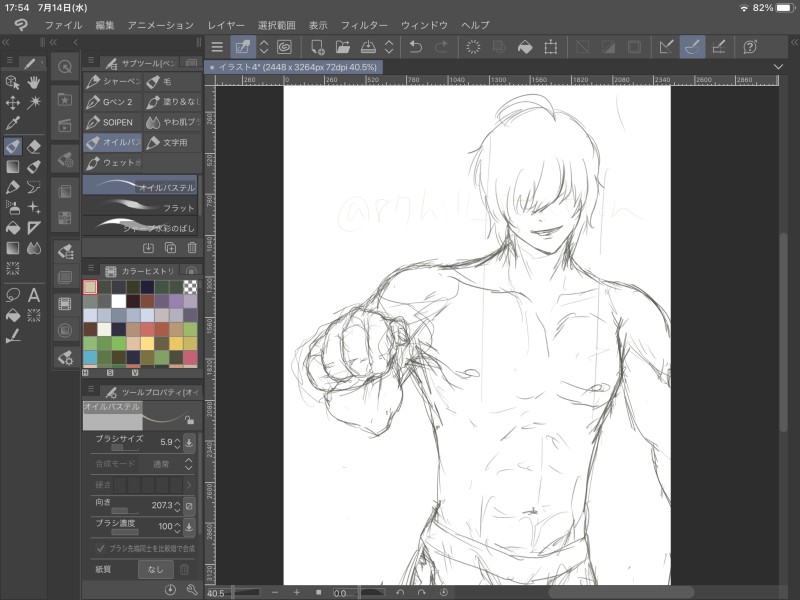Create new canvas from command bar

click(317, 46)
